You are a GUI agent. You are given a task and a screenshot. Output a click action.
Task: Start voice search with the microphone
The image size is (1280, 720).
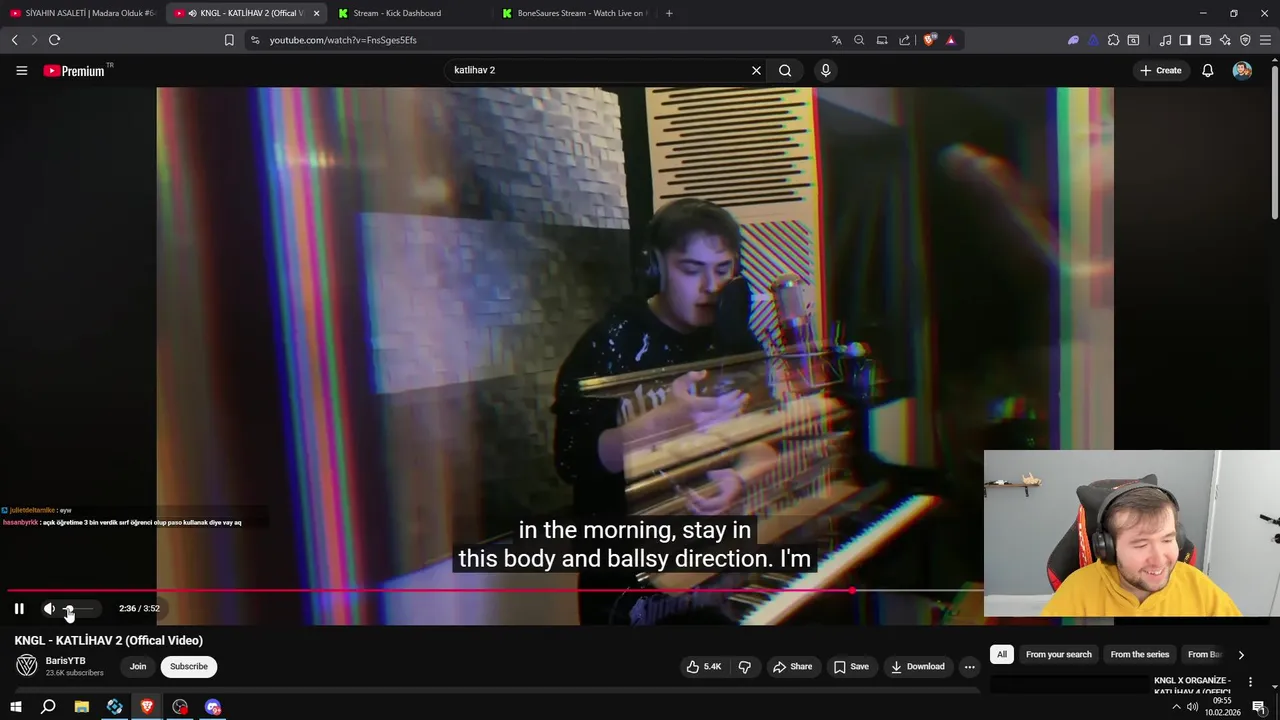[825, 70]
